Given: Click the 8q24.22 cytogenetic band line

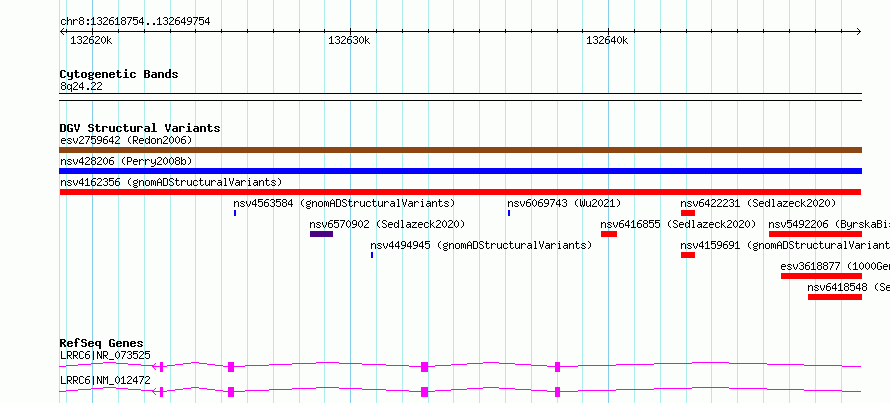Looking at the screenshot, I should point(460,97).
